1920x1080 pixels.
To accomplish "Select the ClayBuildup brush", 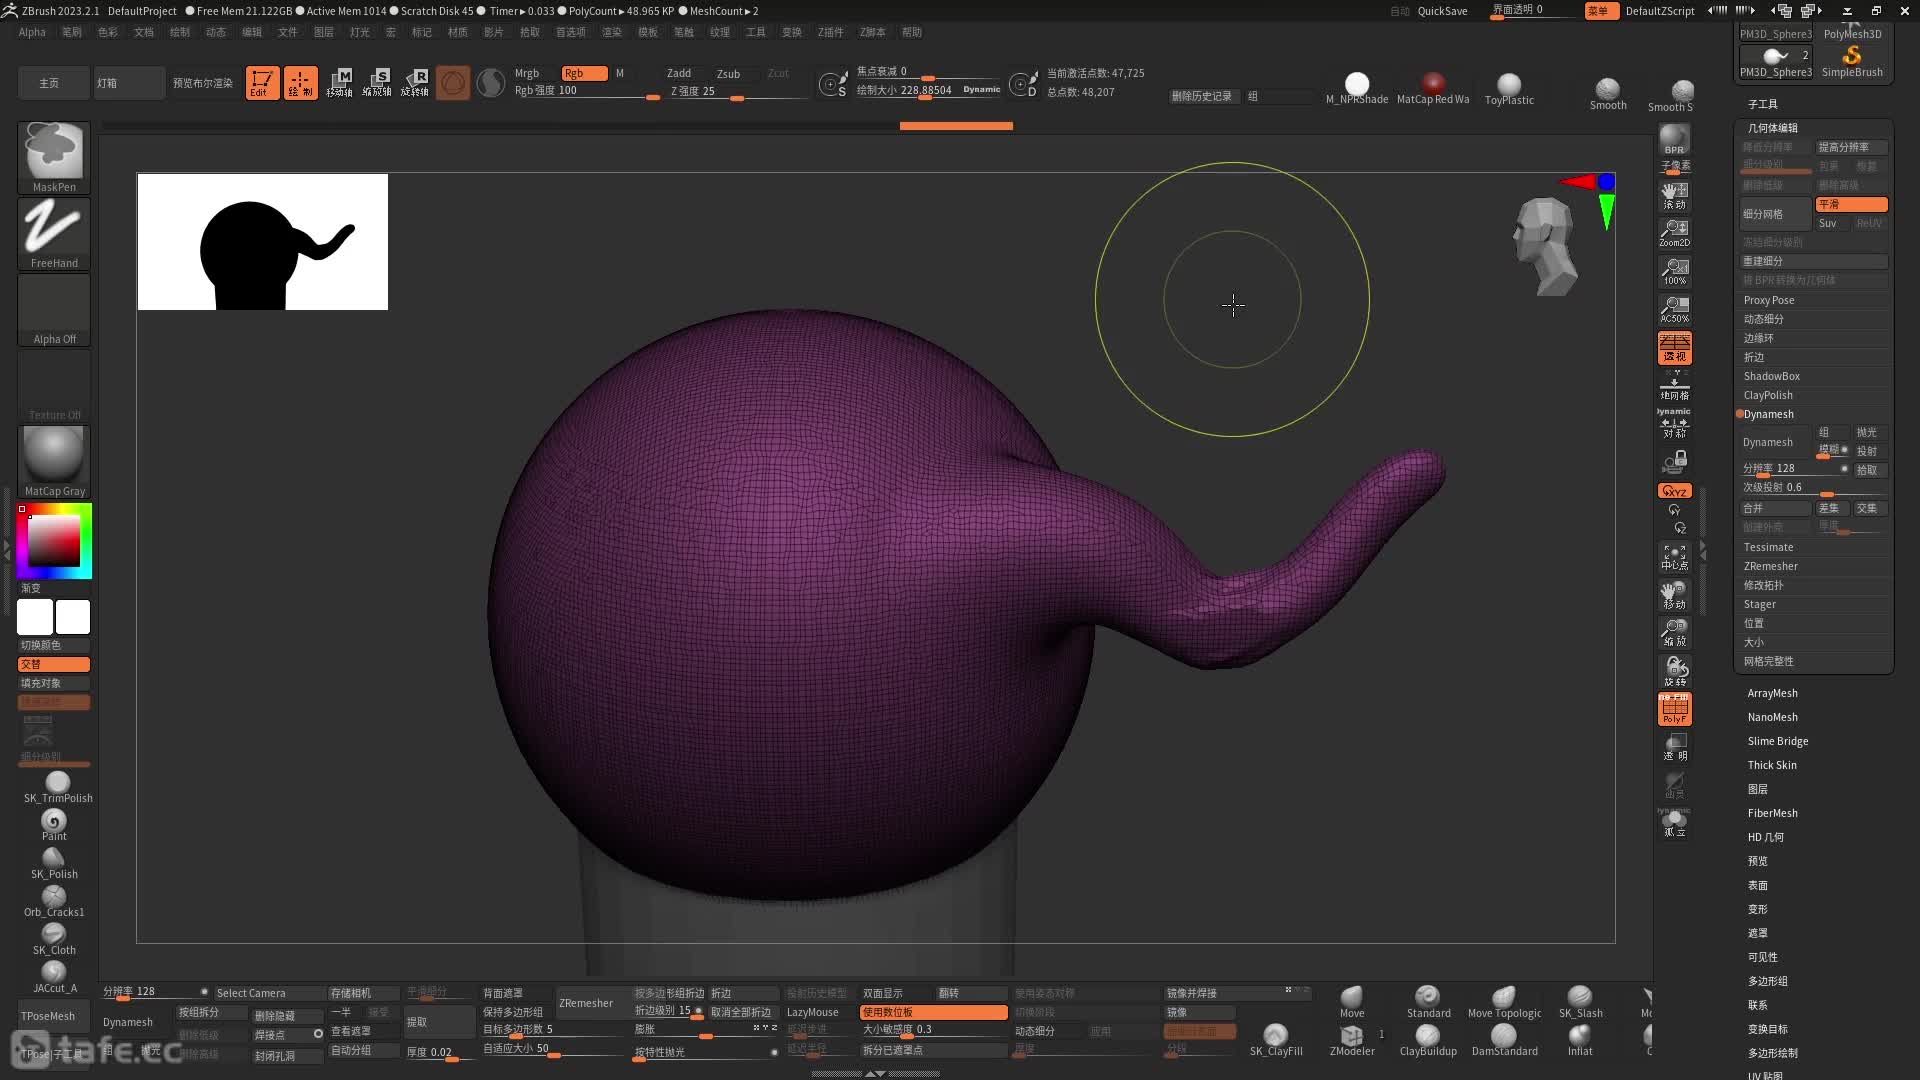I will [x=1428, y=1040].
